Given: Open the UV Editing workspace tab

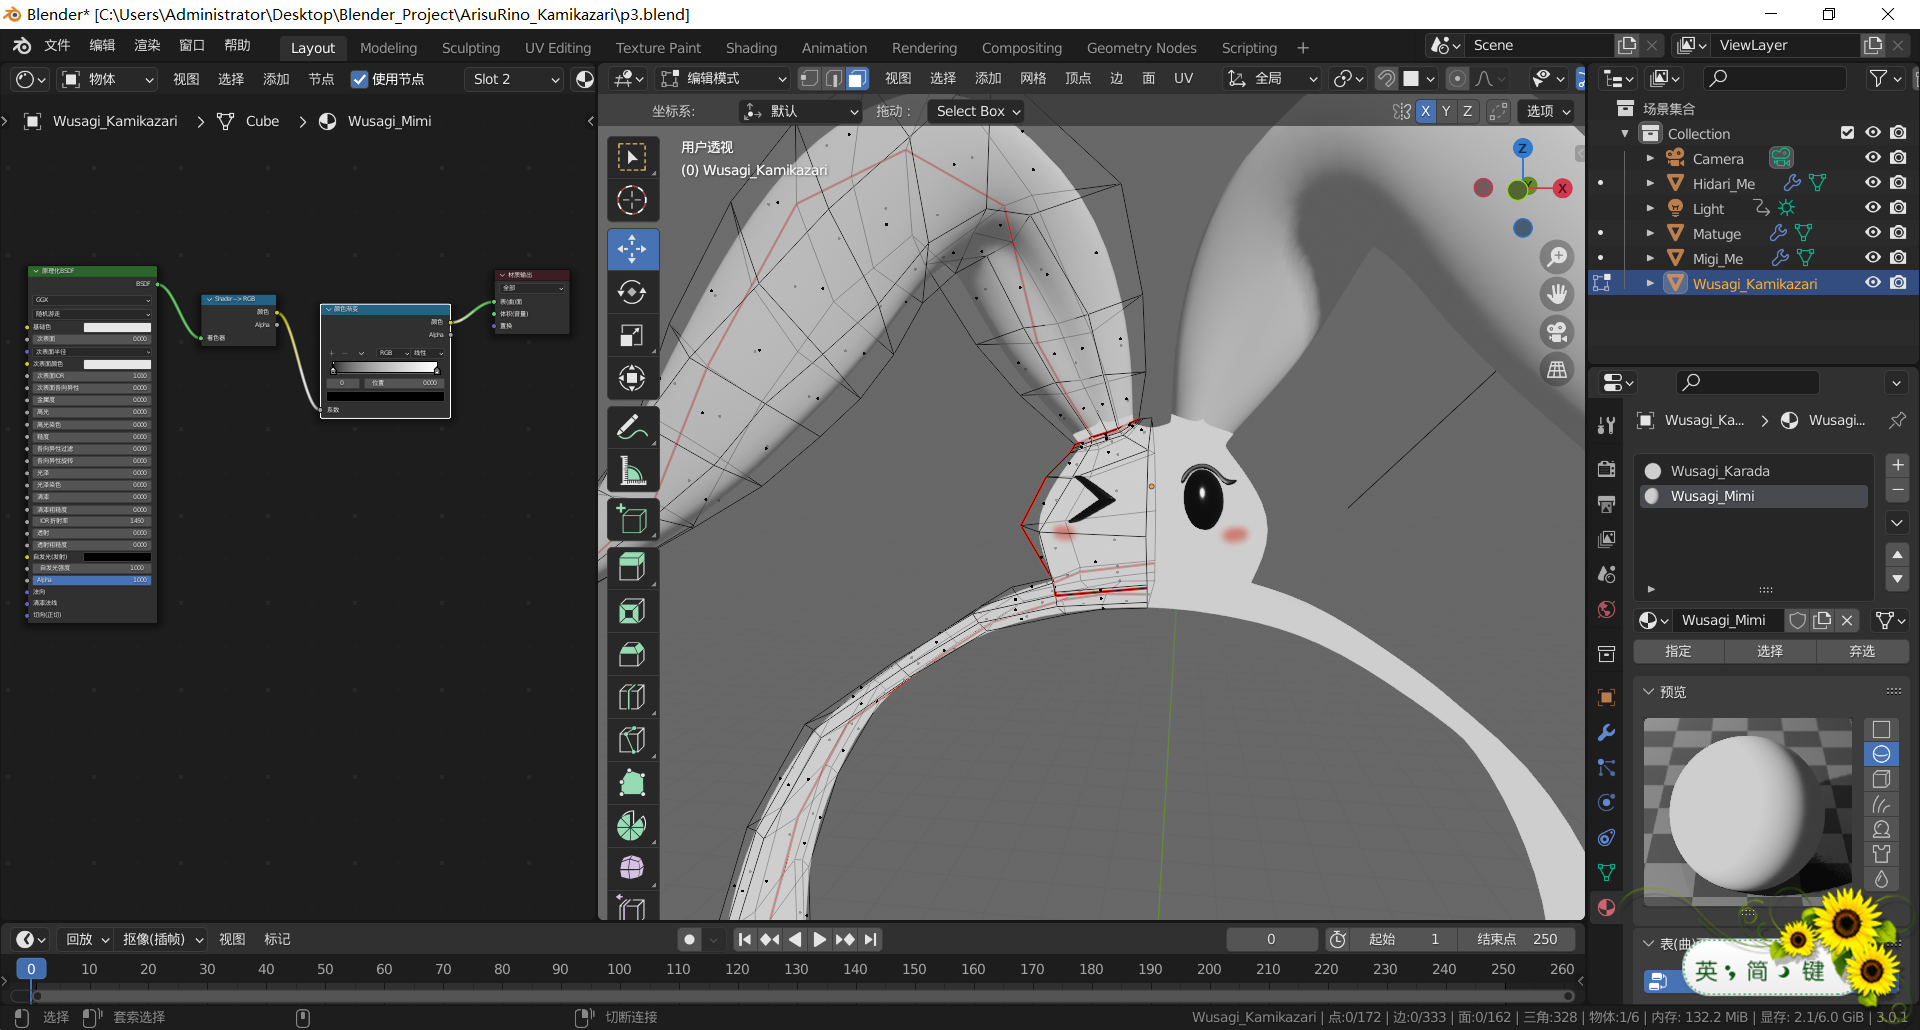Looking at the screenshot, I should [557, 47].
